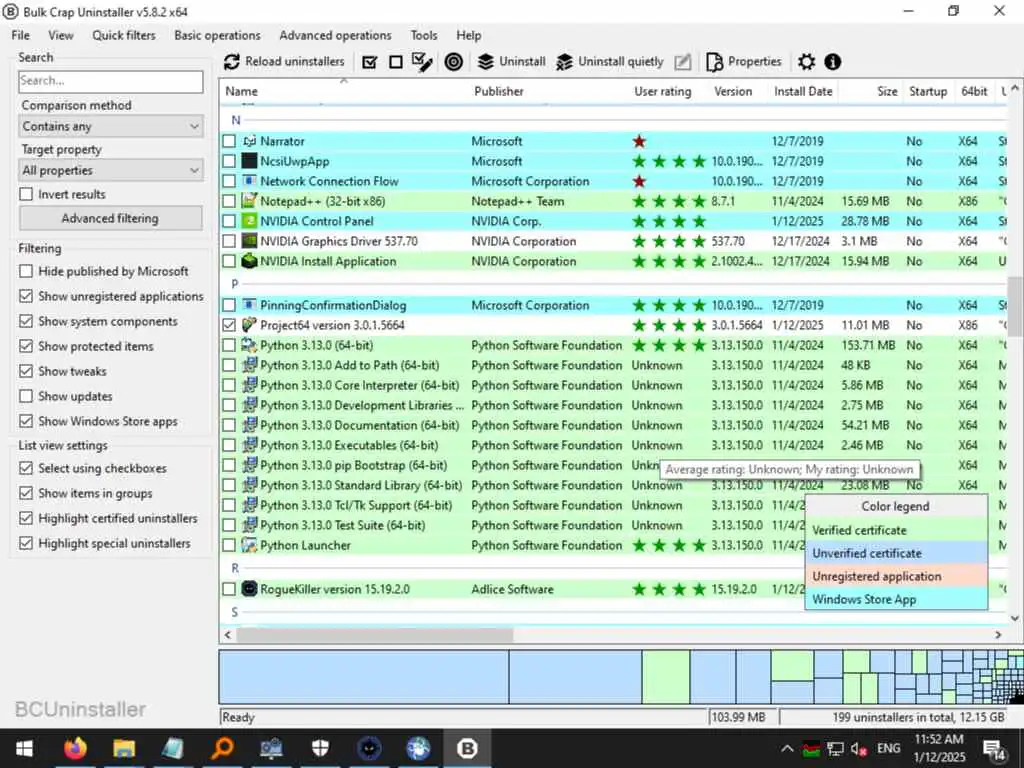
Task: Open settings via the gear icon
Action: click(x=807, y=62)
